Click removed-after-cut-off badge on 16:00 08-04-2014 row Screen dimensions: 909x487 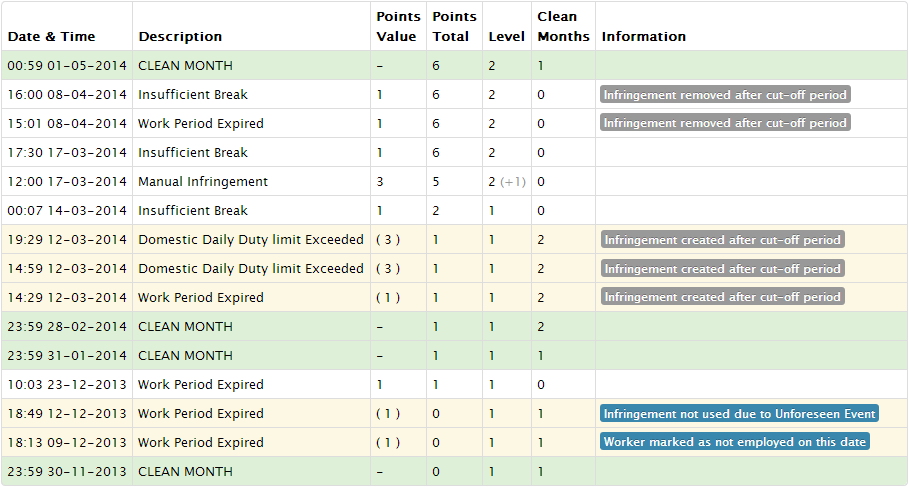pos(725,95)
